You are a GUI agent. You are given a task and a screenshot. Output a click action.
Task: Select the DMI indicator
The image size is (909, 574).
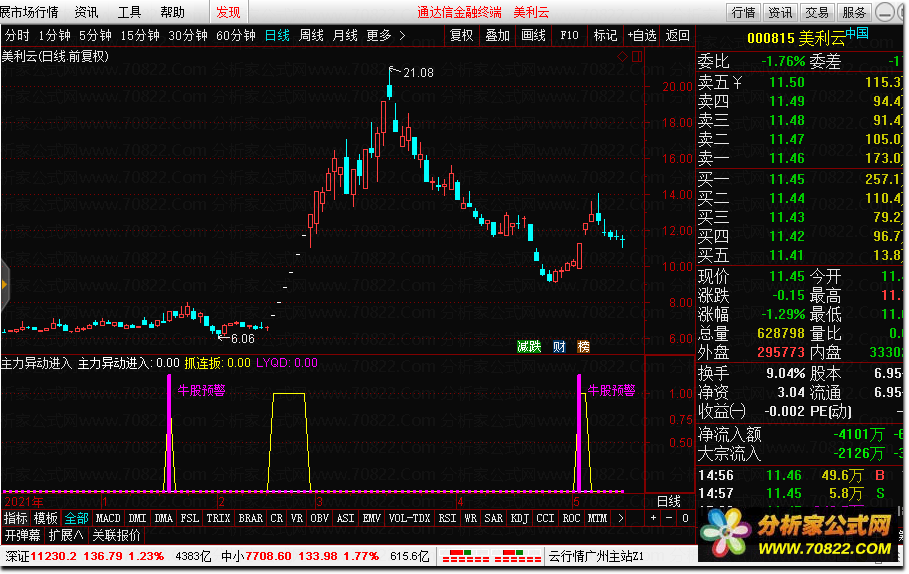coord(137,518)
